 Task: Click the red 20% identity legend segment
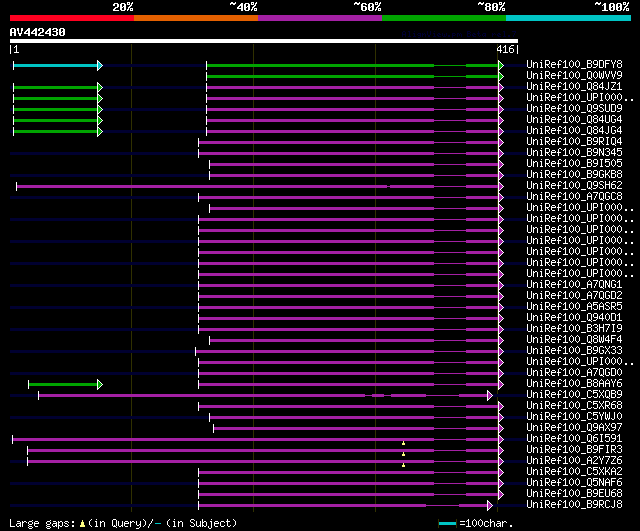point(72,18)
